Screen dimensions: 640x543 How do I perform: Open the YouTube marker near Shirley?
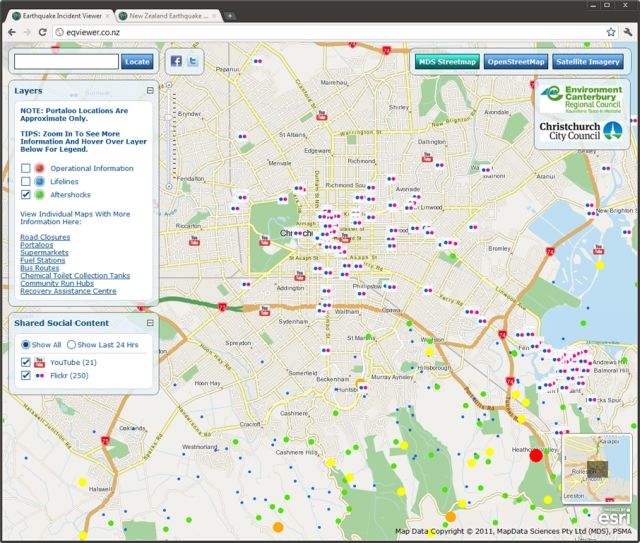(322, 115)
